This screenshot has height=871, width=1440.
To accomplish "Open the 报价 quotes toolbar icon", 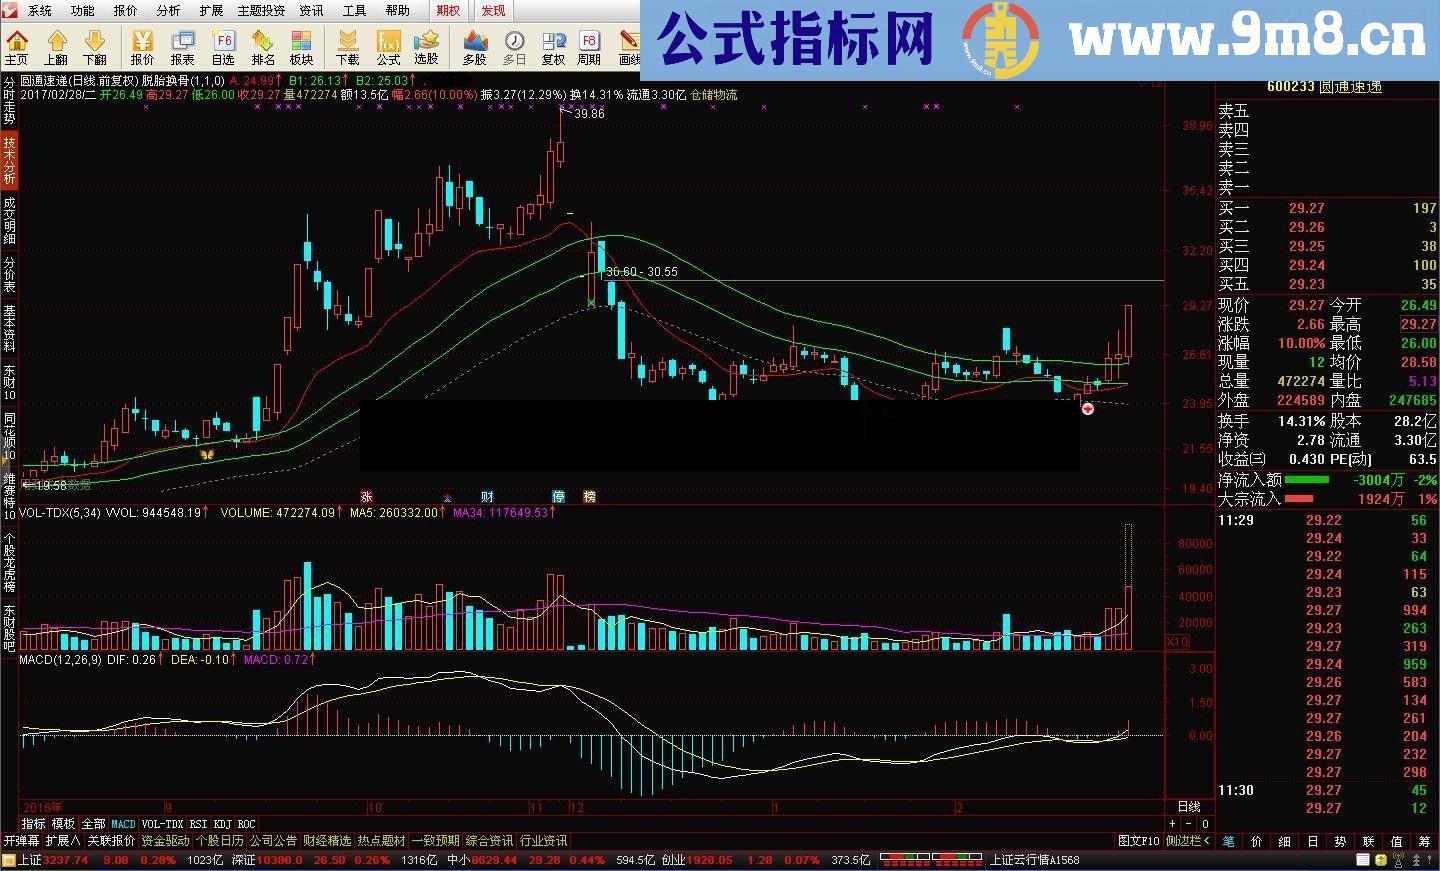I will pyautogui.click(x=143, y=46).
